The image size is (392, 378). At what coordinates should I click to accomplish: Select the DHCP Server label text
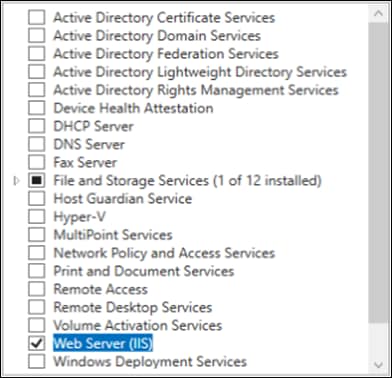click(x=93, y=126)
